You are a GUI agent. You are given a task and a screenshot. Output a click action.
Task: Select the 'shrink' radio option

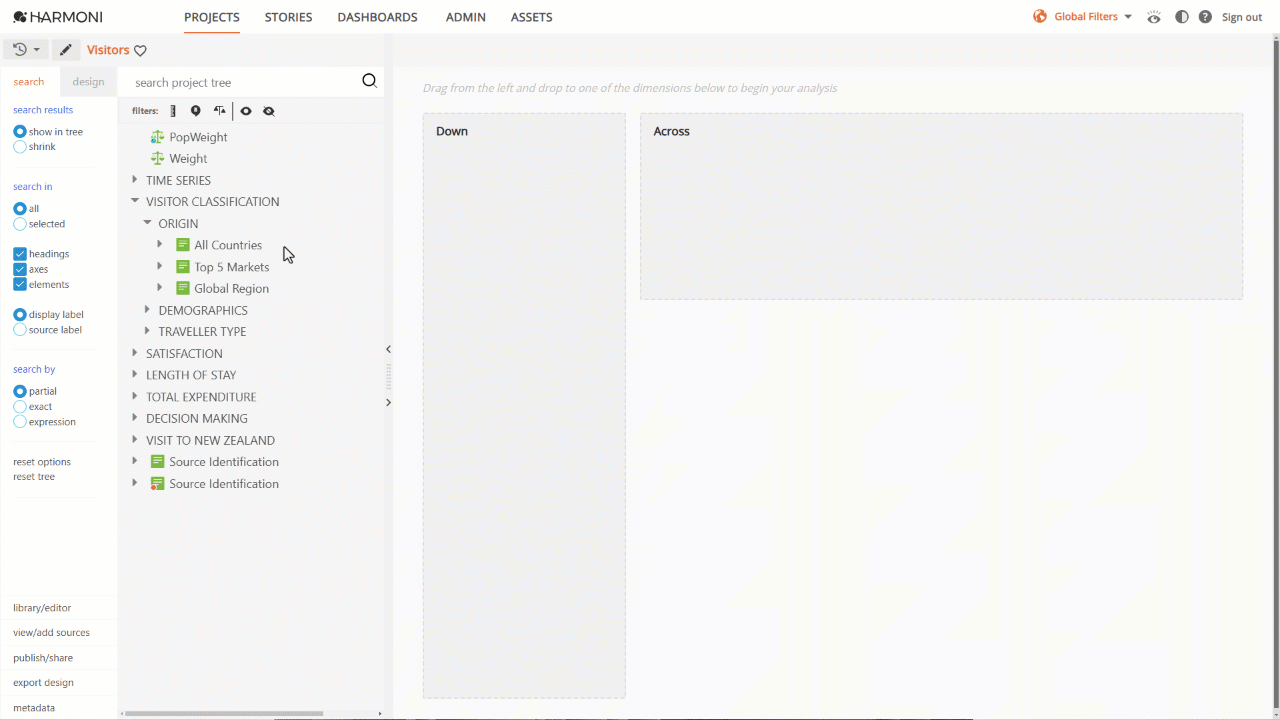(x=20, y=147)
